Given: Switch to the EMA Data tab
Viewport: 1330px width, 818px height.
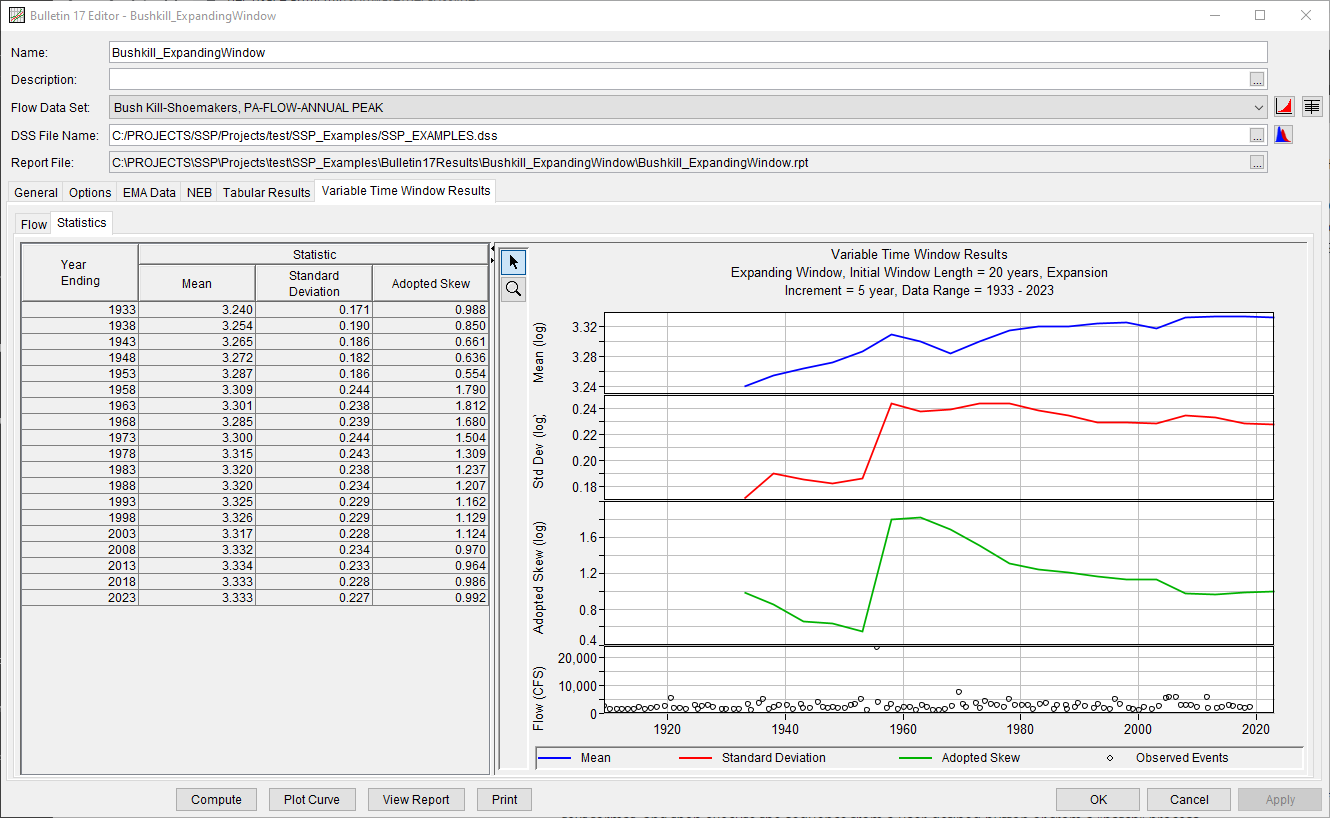Looking at the screenshot, I should (149, 192).
